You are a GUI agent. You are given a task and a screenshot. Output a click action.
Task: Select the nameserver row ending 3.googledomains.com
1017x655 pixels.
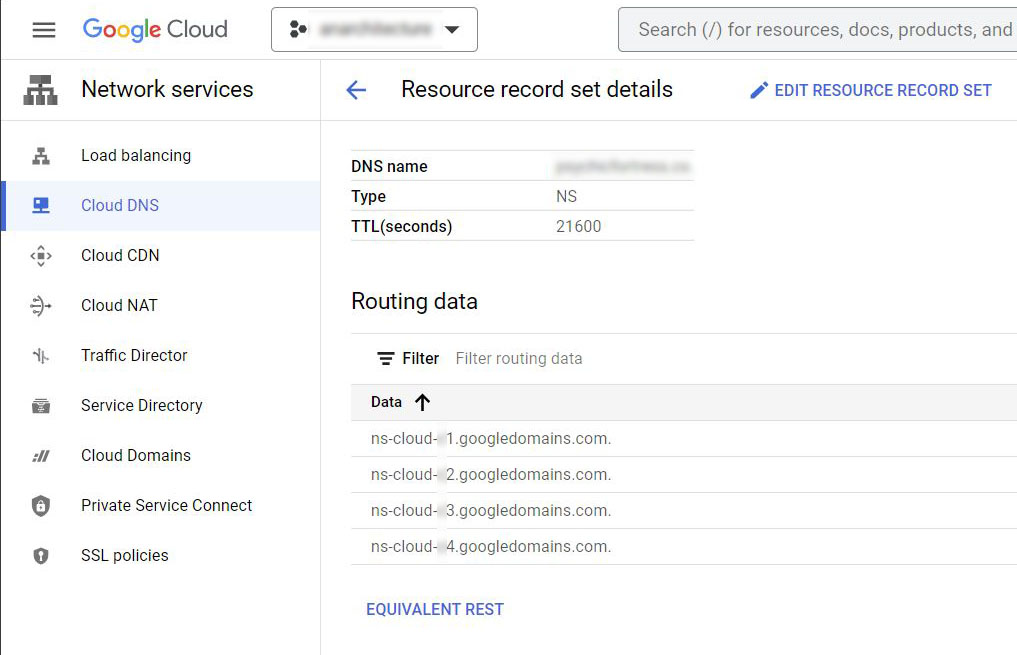tap(684, 510)
